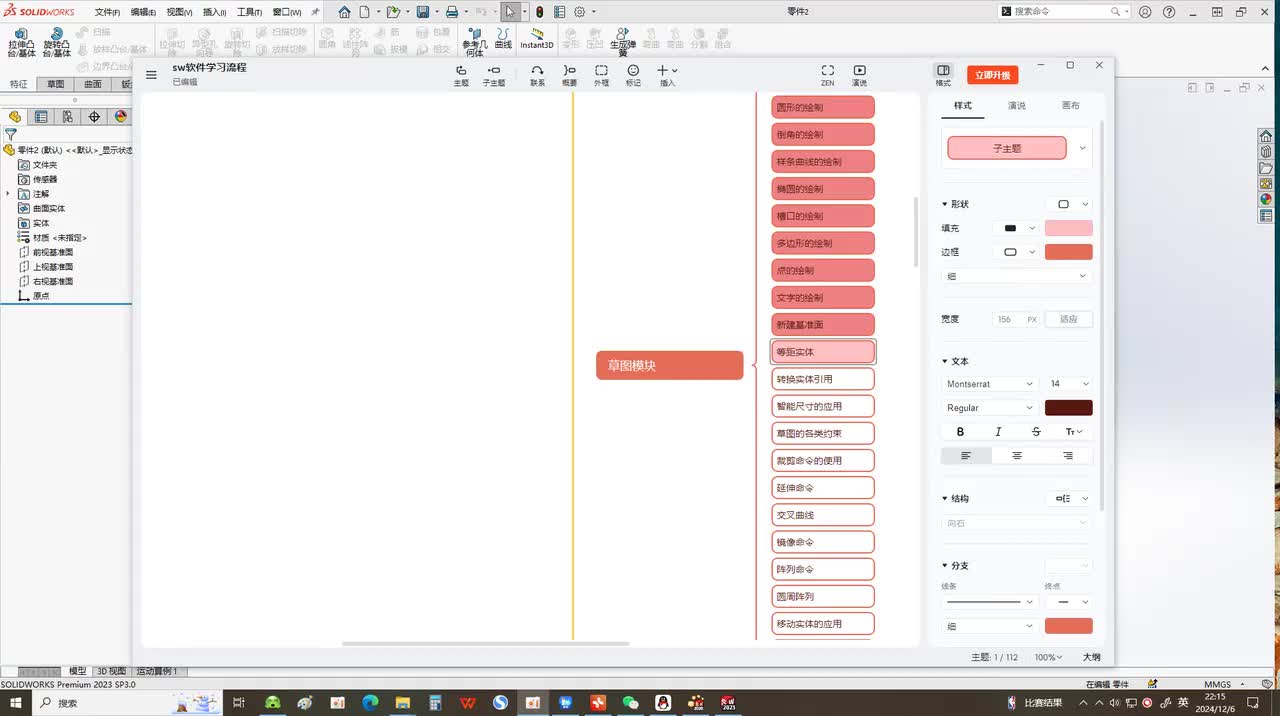Click the pink fill color swatch
This screenshot has height=716, width=1280.
point(1069,228)
